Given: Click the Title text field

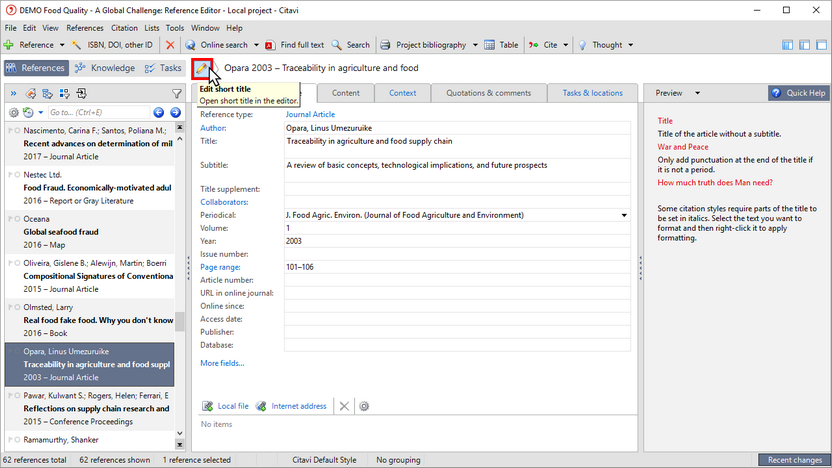Looking at the screenshot, I should click(457, 146).
